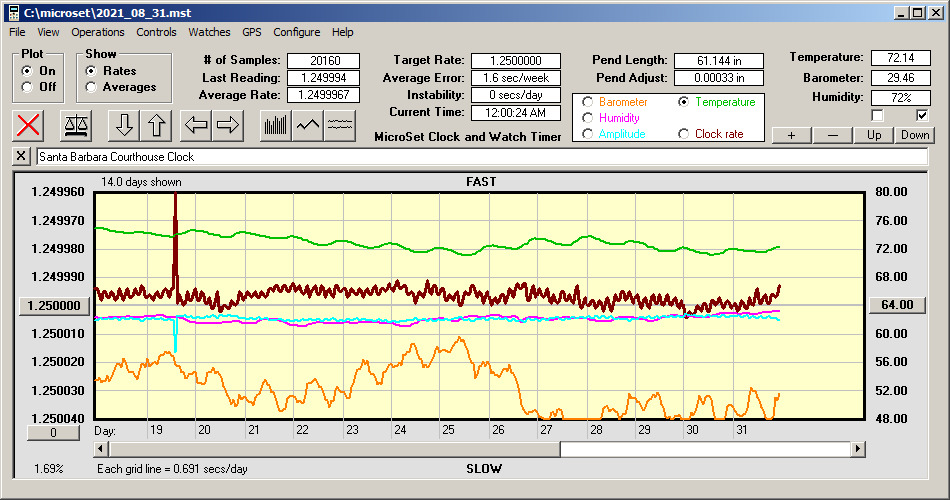Viewport: 950px width, 500px height.
Task: Click the plus (+) button
Action: point(791,135)
